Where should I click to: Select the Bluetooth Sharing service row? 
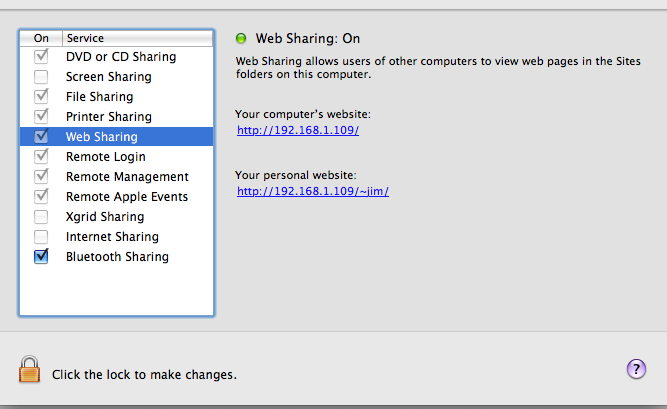pos(116,256)
